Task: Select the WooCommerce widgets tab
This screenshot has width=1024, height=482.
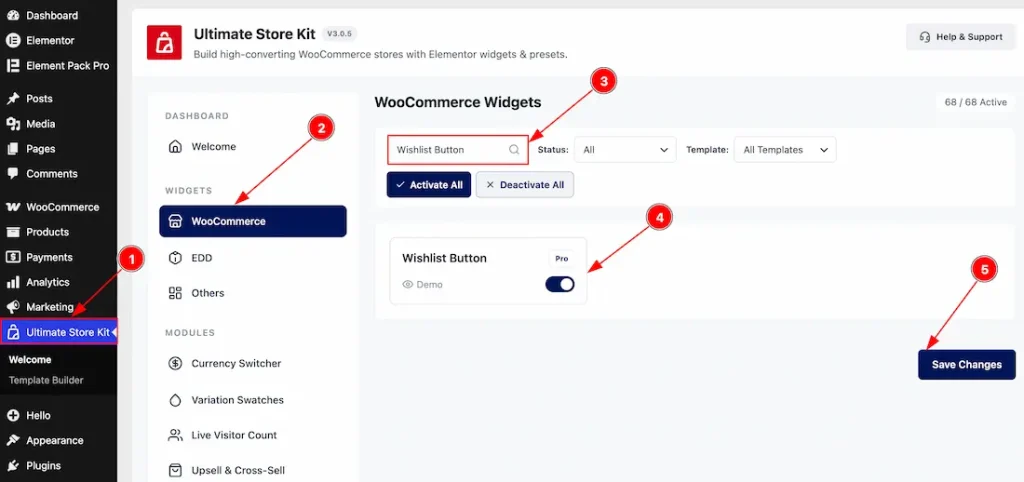Action: [x=253, y=221]
